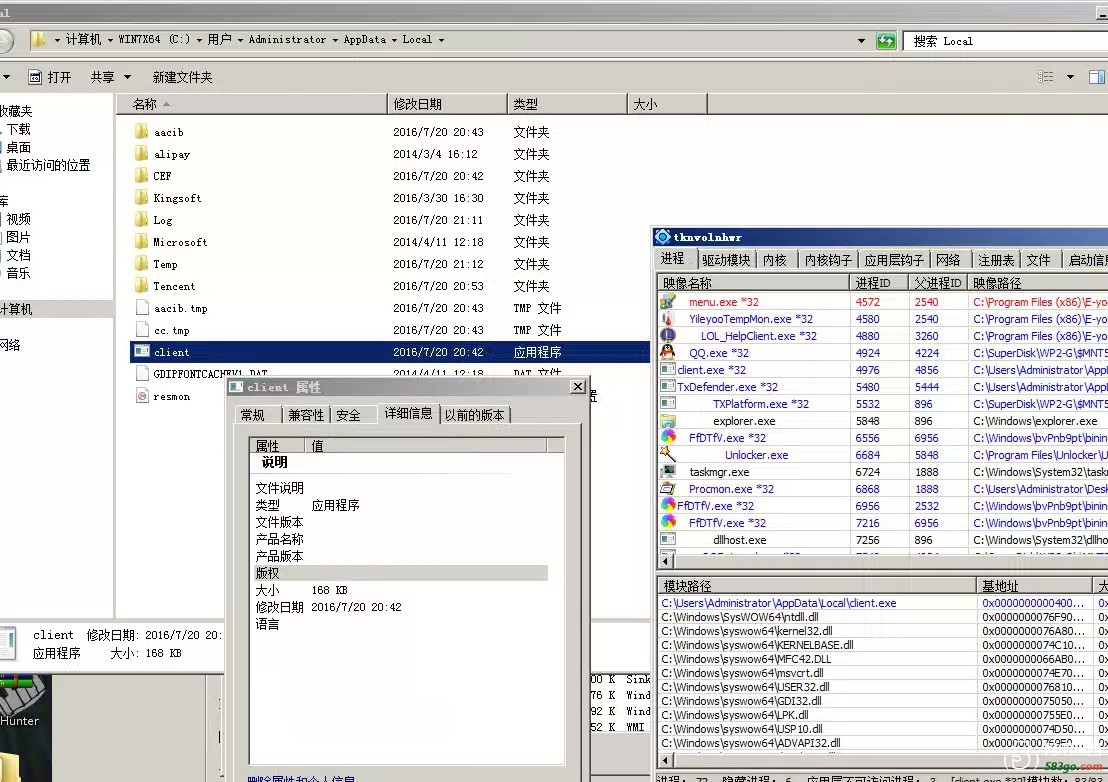1108x782 pixels.
Task: Click the green refresh icon in address bar
Action: click(886, 40)
